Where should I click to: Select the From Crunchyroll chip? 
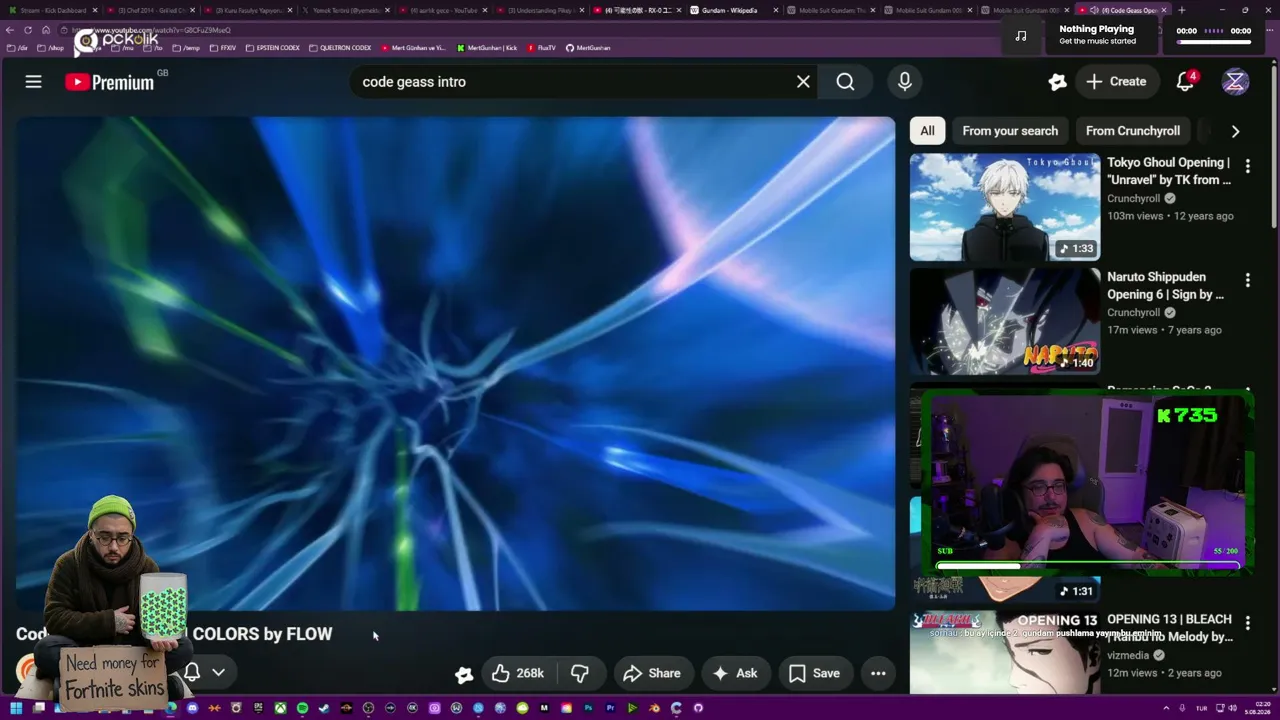pos(1133,131)
